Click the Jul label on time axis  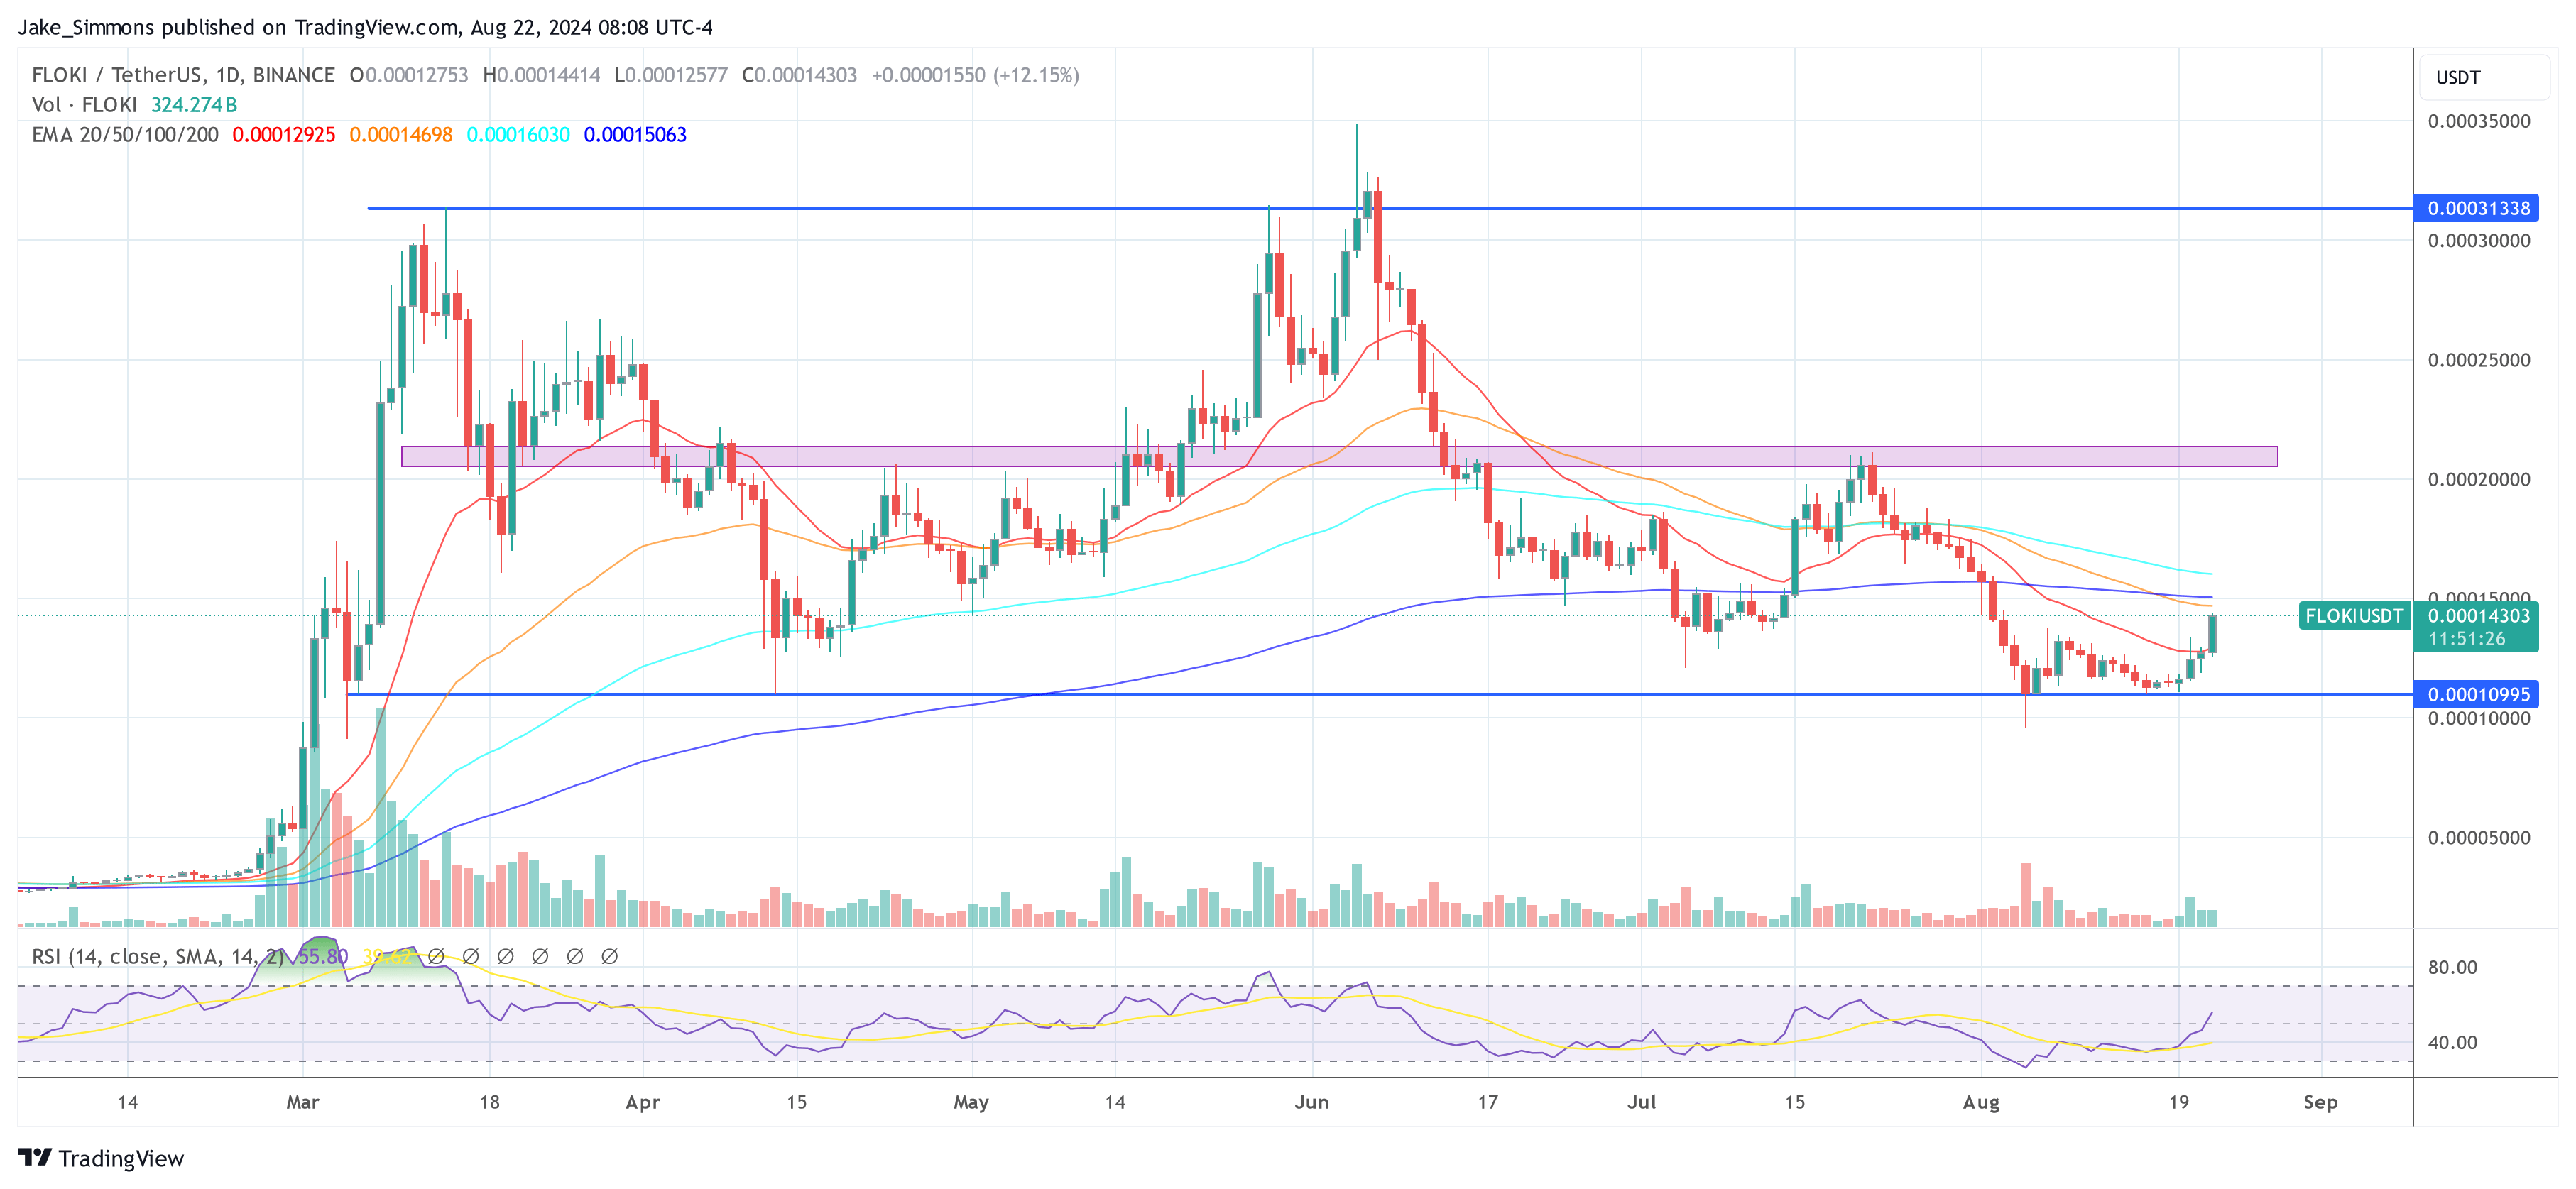(1641, 1102)
